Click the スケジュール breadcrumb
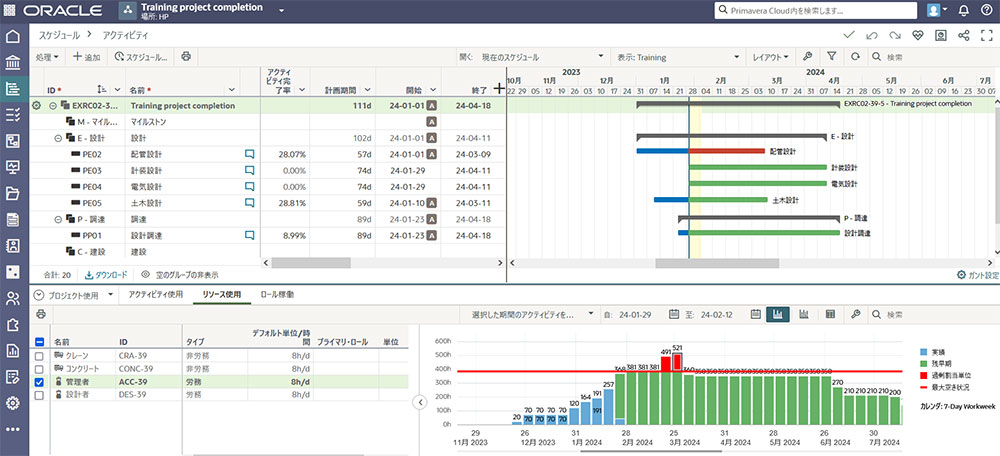 [x=59, y=36]
